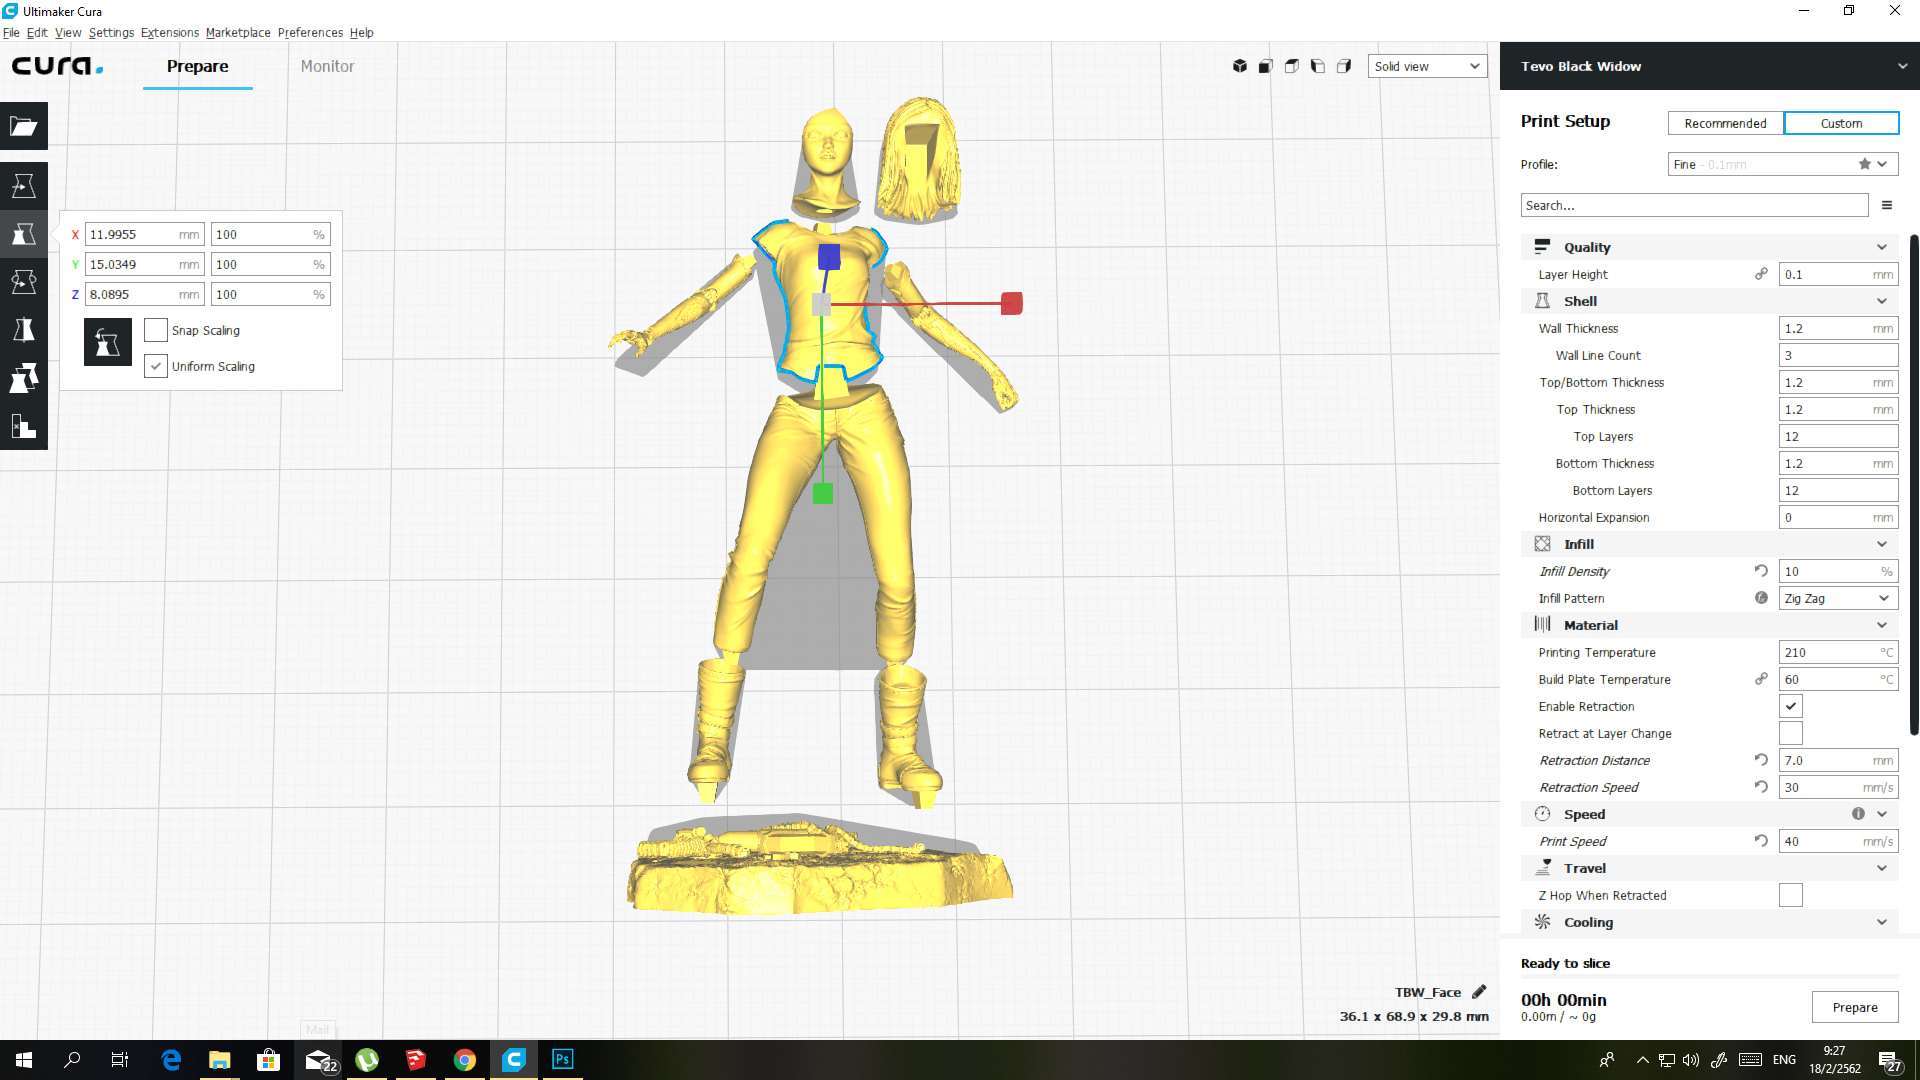The image size is (1920, 1080).
Task: Check Retract at Layer Change
Action: (x=1791, y=733)
